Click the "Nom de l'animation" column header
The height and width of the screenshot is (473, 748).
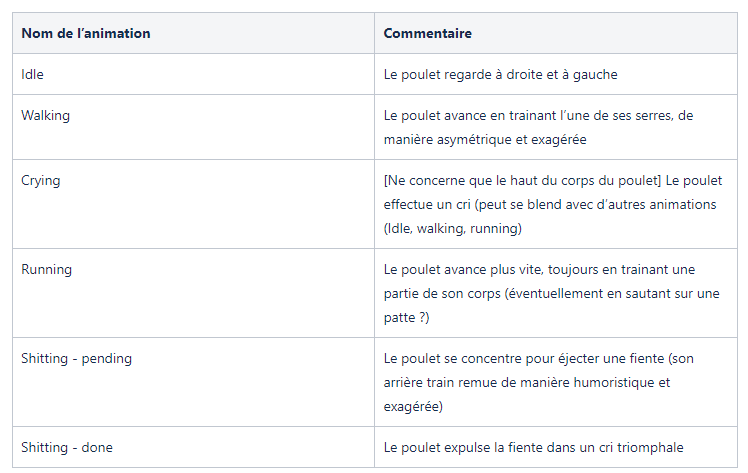(x=86, y=33)
